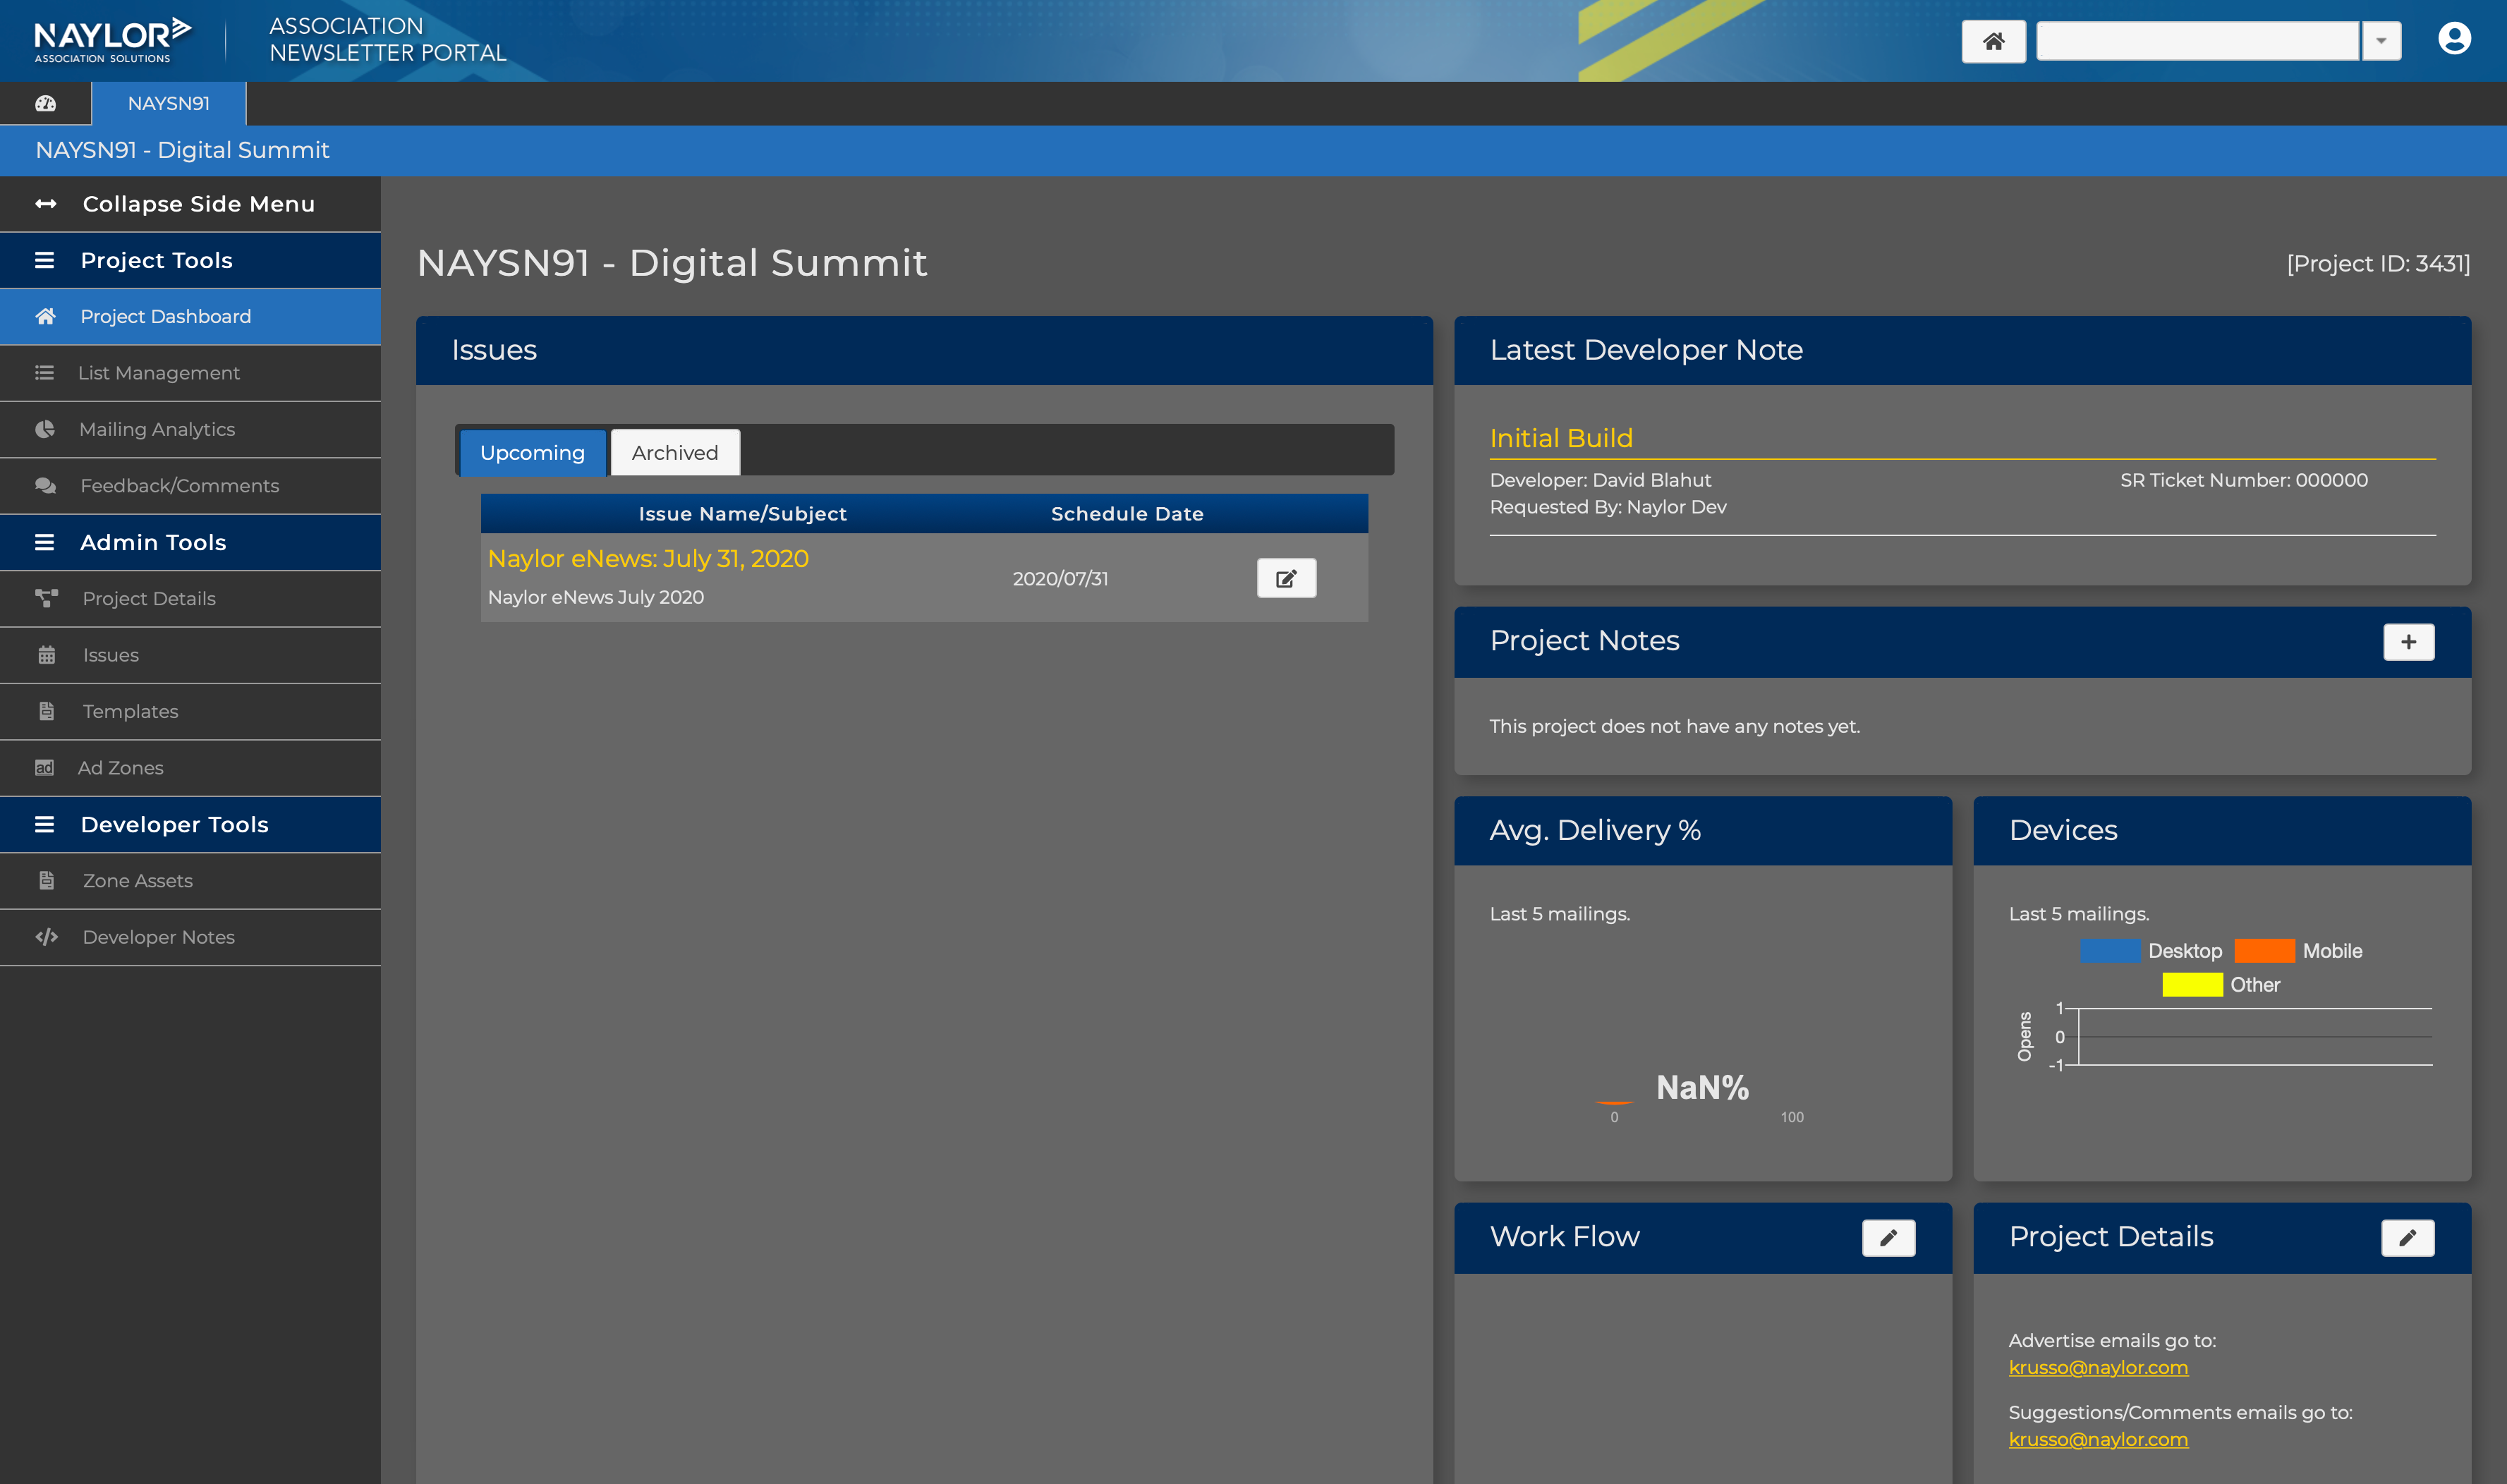This screenshot has height=1484, width=2507.
Task: Click the Advertise emails krusso@naylor.com link
Action: pos(2098,1367)
